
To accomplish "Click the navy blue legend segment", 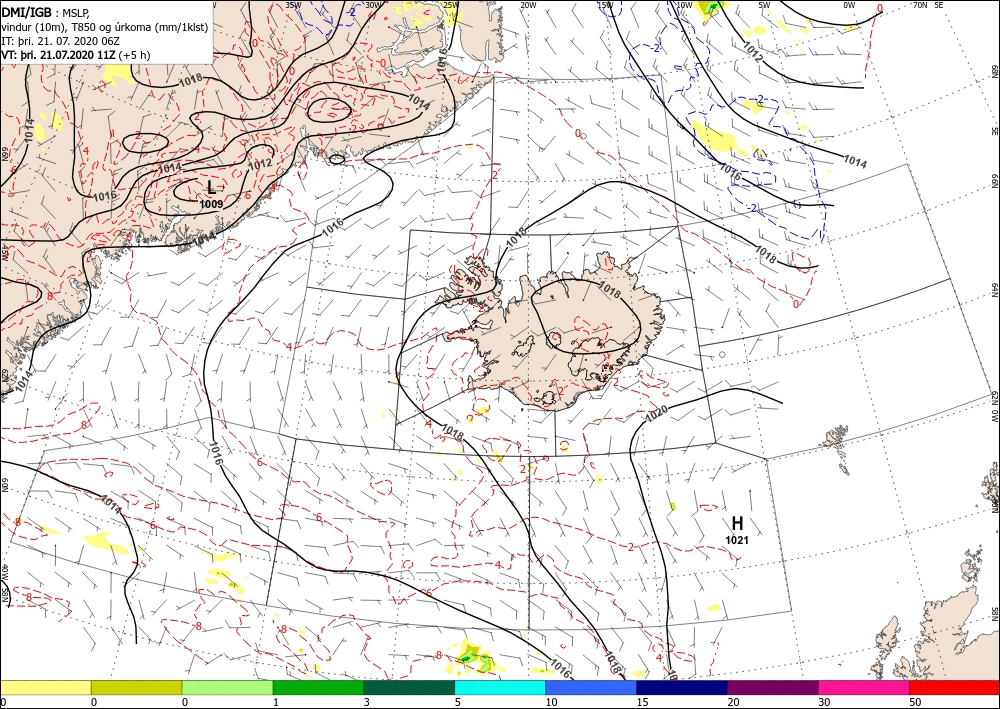I will (x=682, y=687).
